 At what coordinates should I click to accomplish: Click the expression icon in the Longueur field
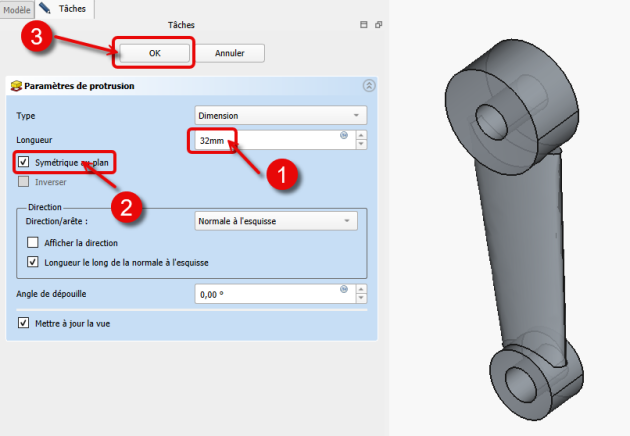pos(344,135)
